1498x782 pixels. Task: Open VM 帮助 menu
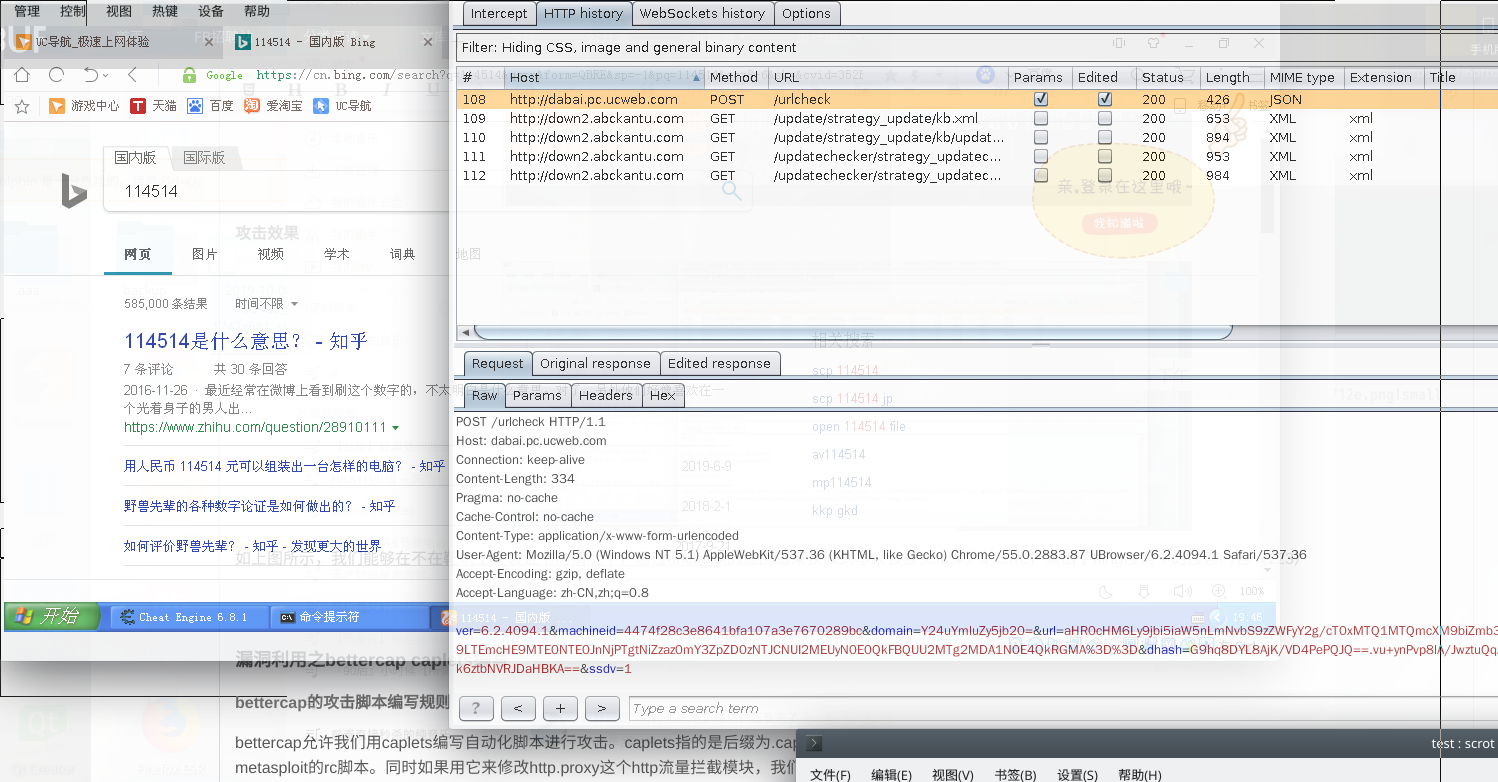[257, 11]
